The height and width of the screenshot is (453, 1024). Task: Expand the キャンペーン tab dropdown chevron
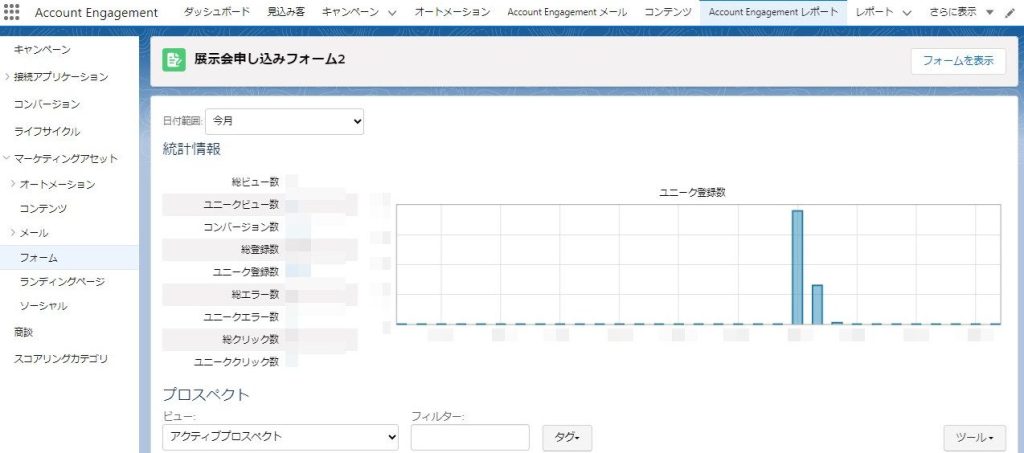point(392,12)
